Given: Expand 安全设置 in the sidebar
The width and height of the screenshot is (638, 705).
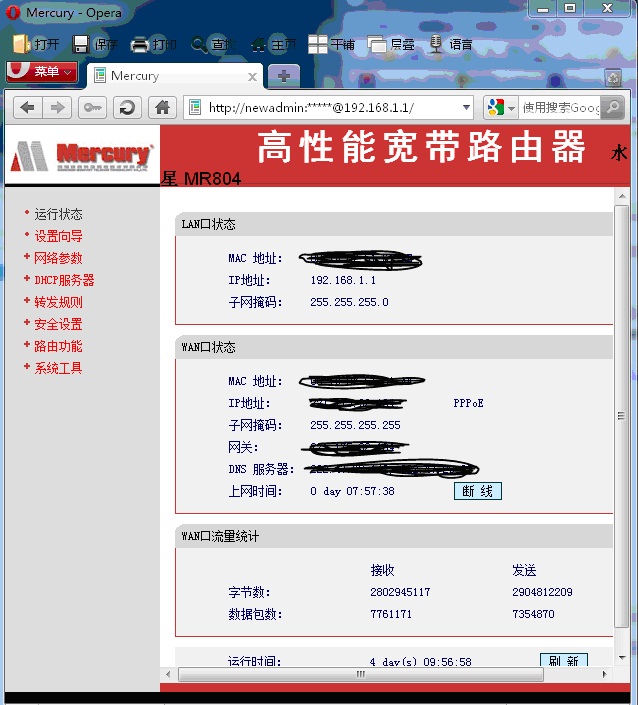Looking at the screenshot, I should click(58, 324).
